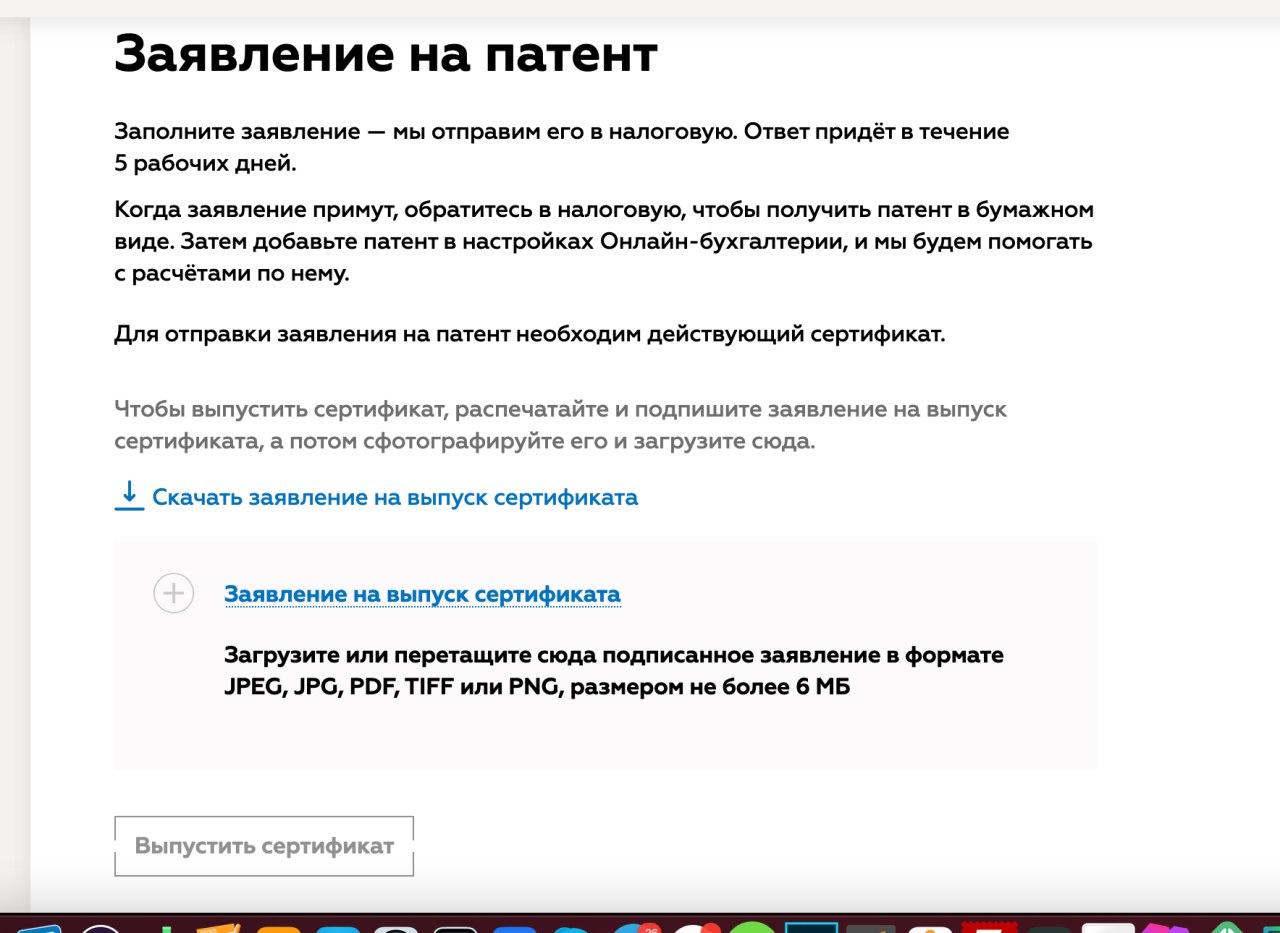Click the upload format instructions text in the drop zone
Screen dimensions: 1280x933
[x=614, y=671]
